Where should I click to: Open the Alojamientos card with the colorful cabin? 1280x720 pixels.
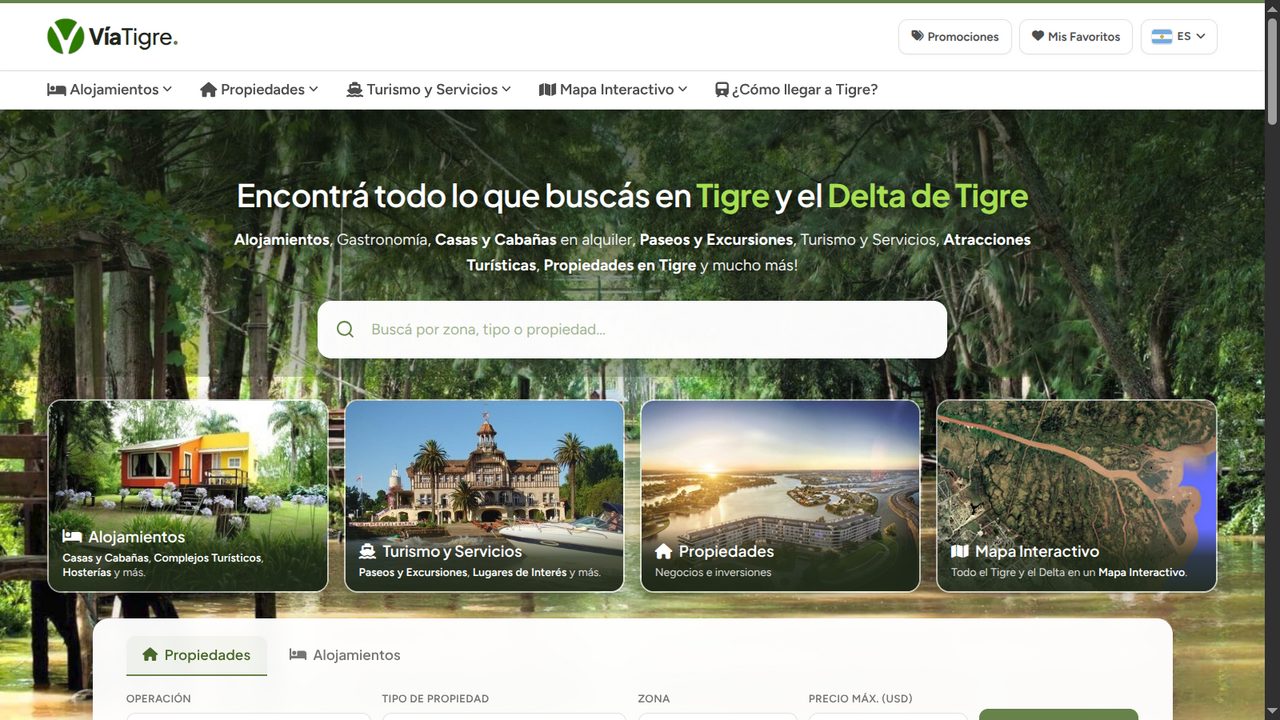188,496
